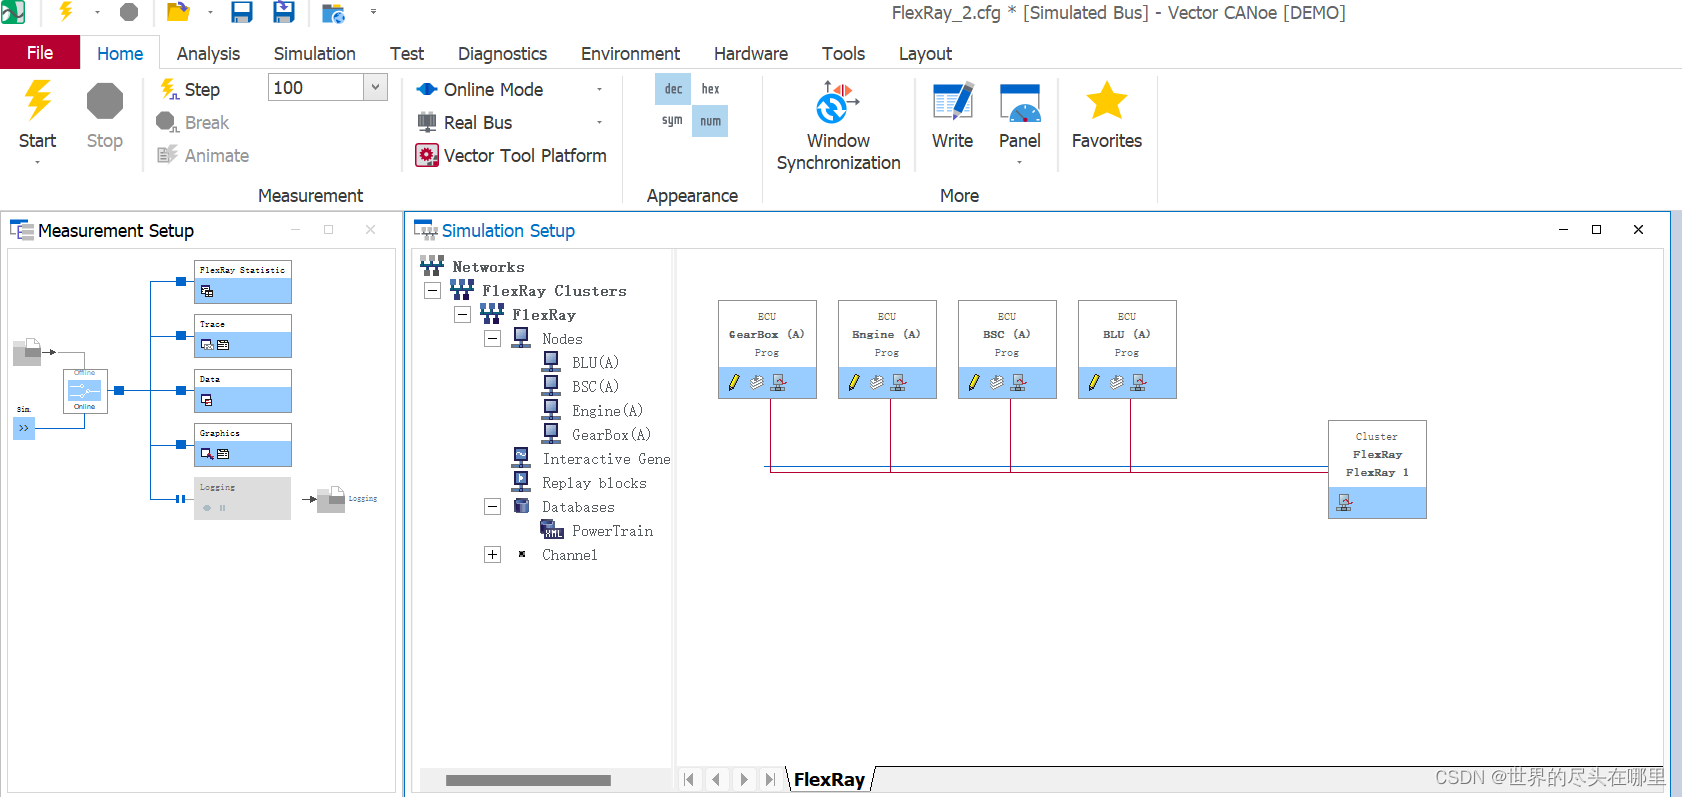Click the save-as floppy icon with arrow
The height and width of the screenshot is (797, 1682).
coord(284,12)
